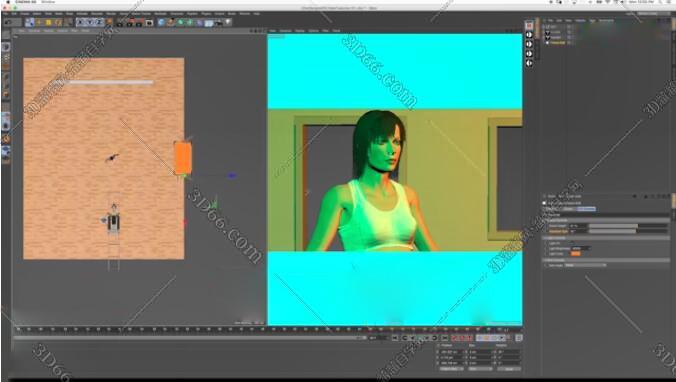The width and height of the screenshot is (676, 382).
Task: Toggle checkbox at top of Attribute Manager
Action: (544, 203)
